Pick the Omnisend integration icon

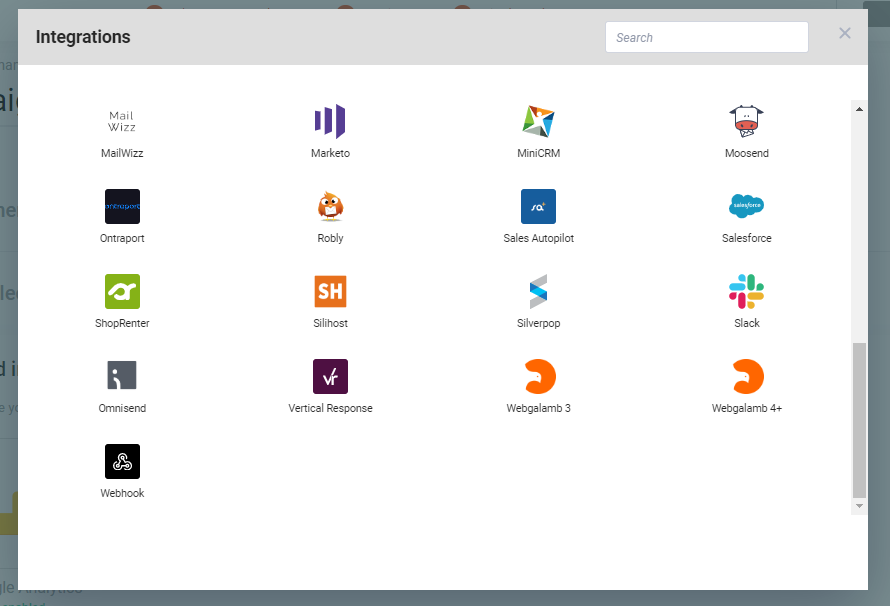(x=122, y=377)
